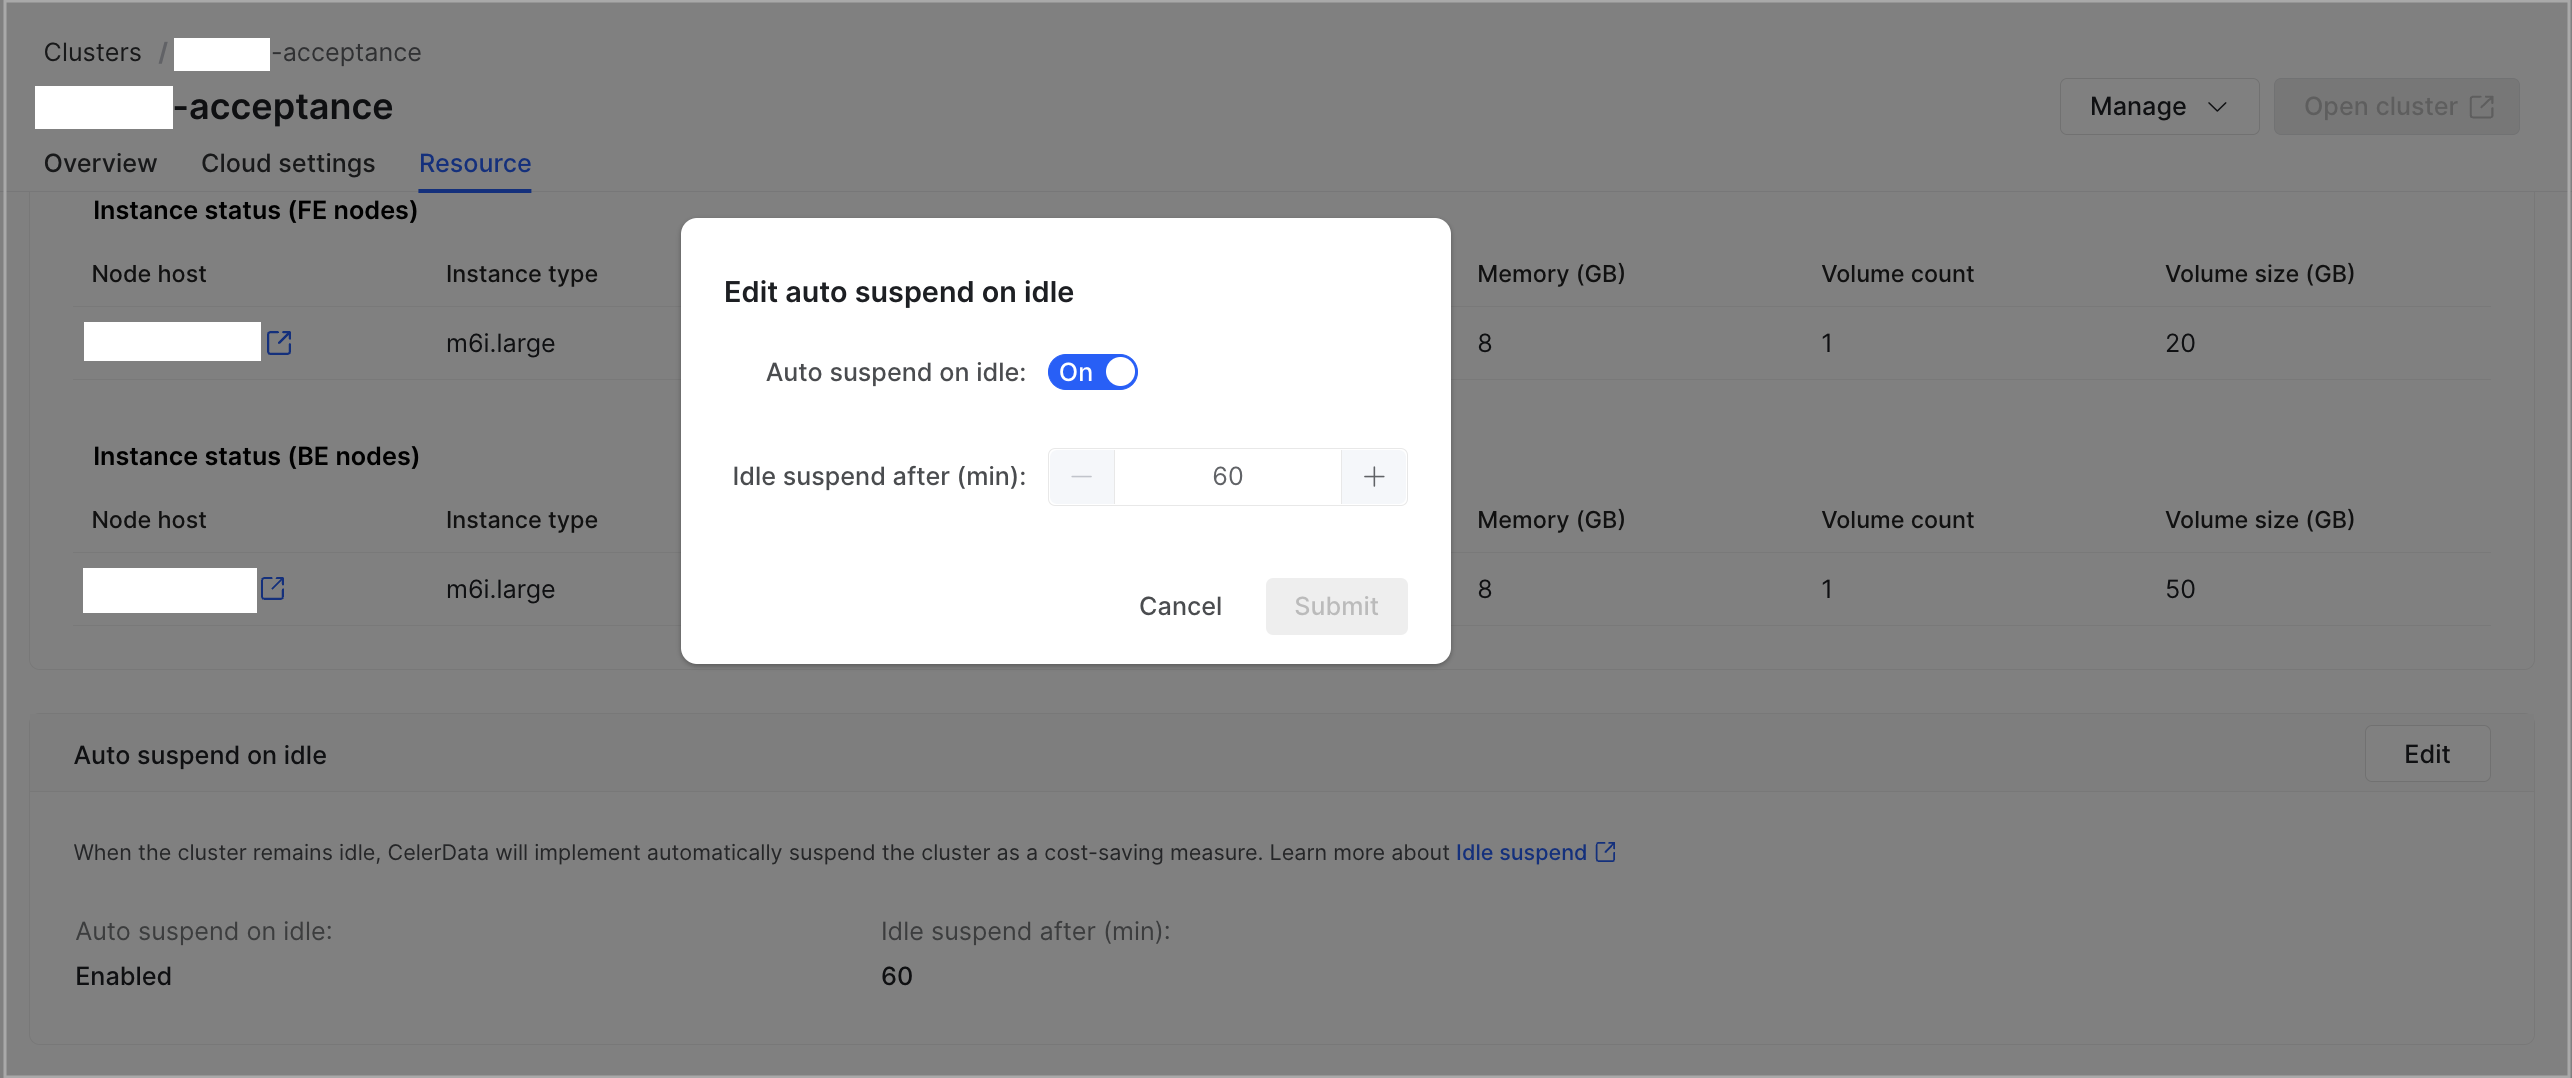2572x1078 pixels.
Task: Cancel the Edit auto suspend dialog
Action: click(1180, 606)
